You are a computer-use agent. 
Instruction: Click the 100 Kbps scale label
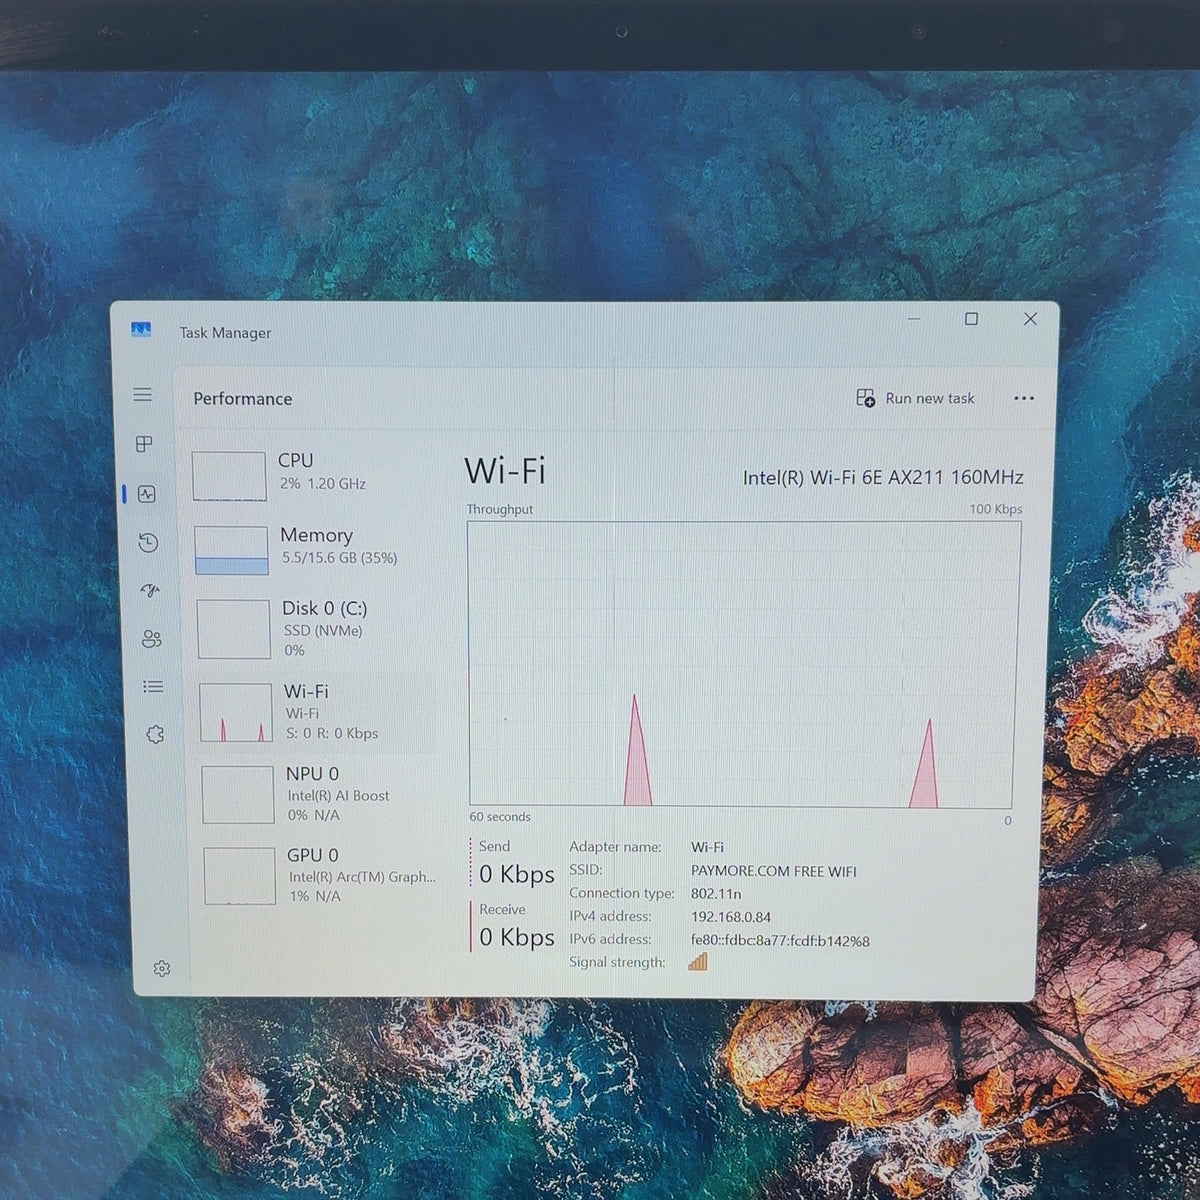click(996, 509)
